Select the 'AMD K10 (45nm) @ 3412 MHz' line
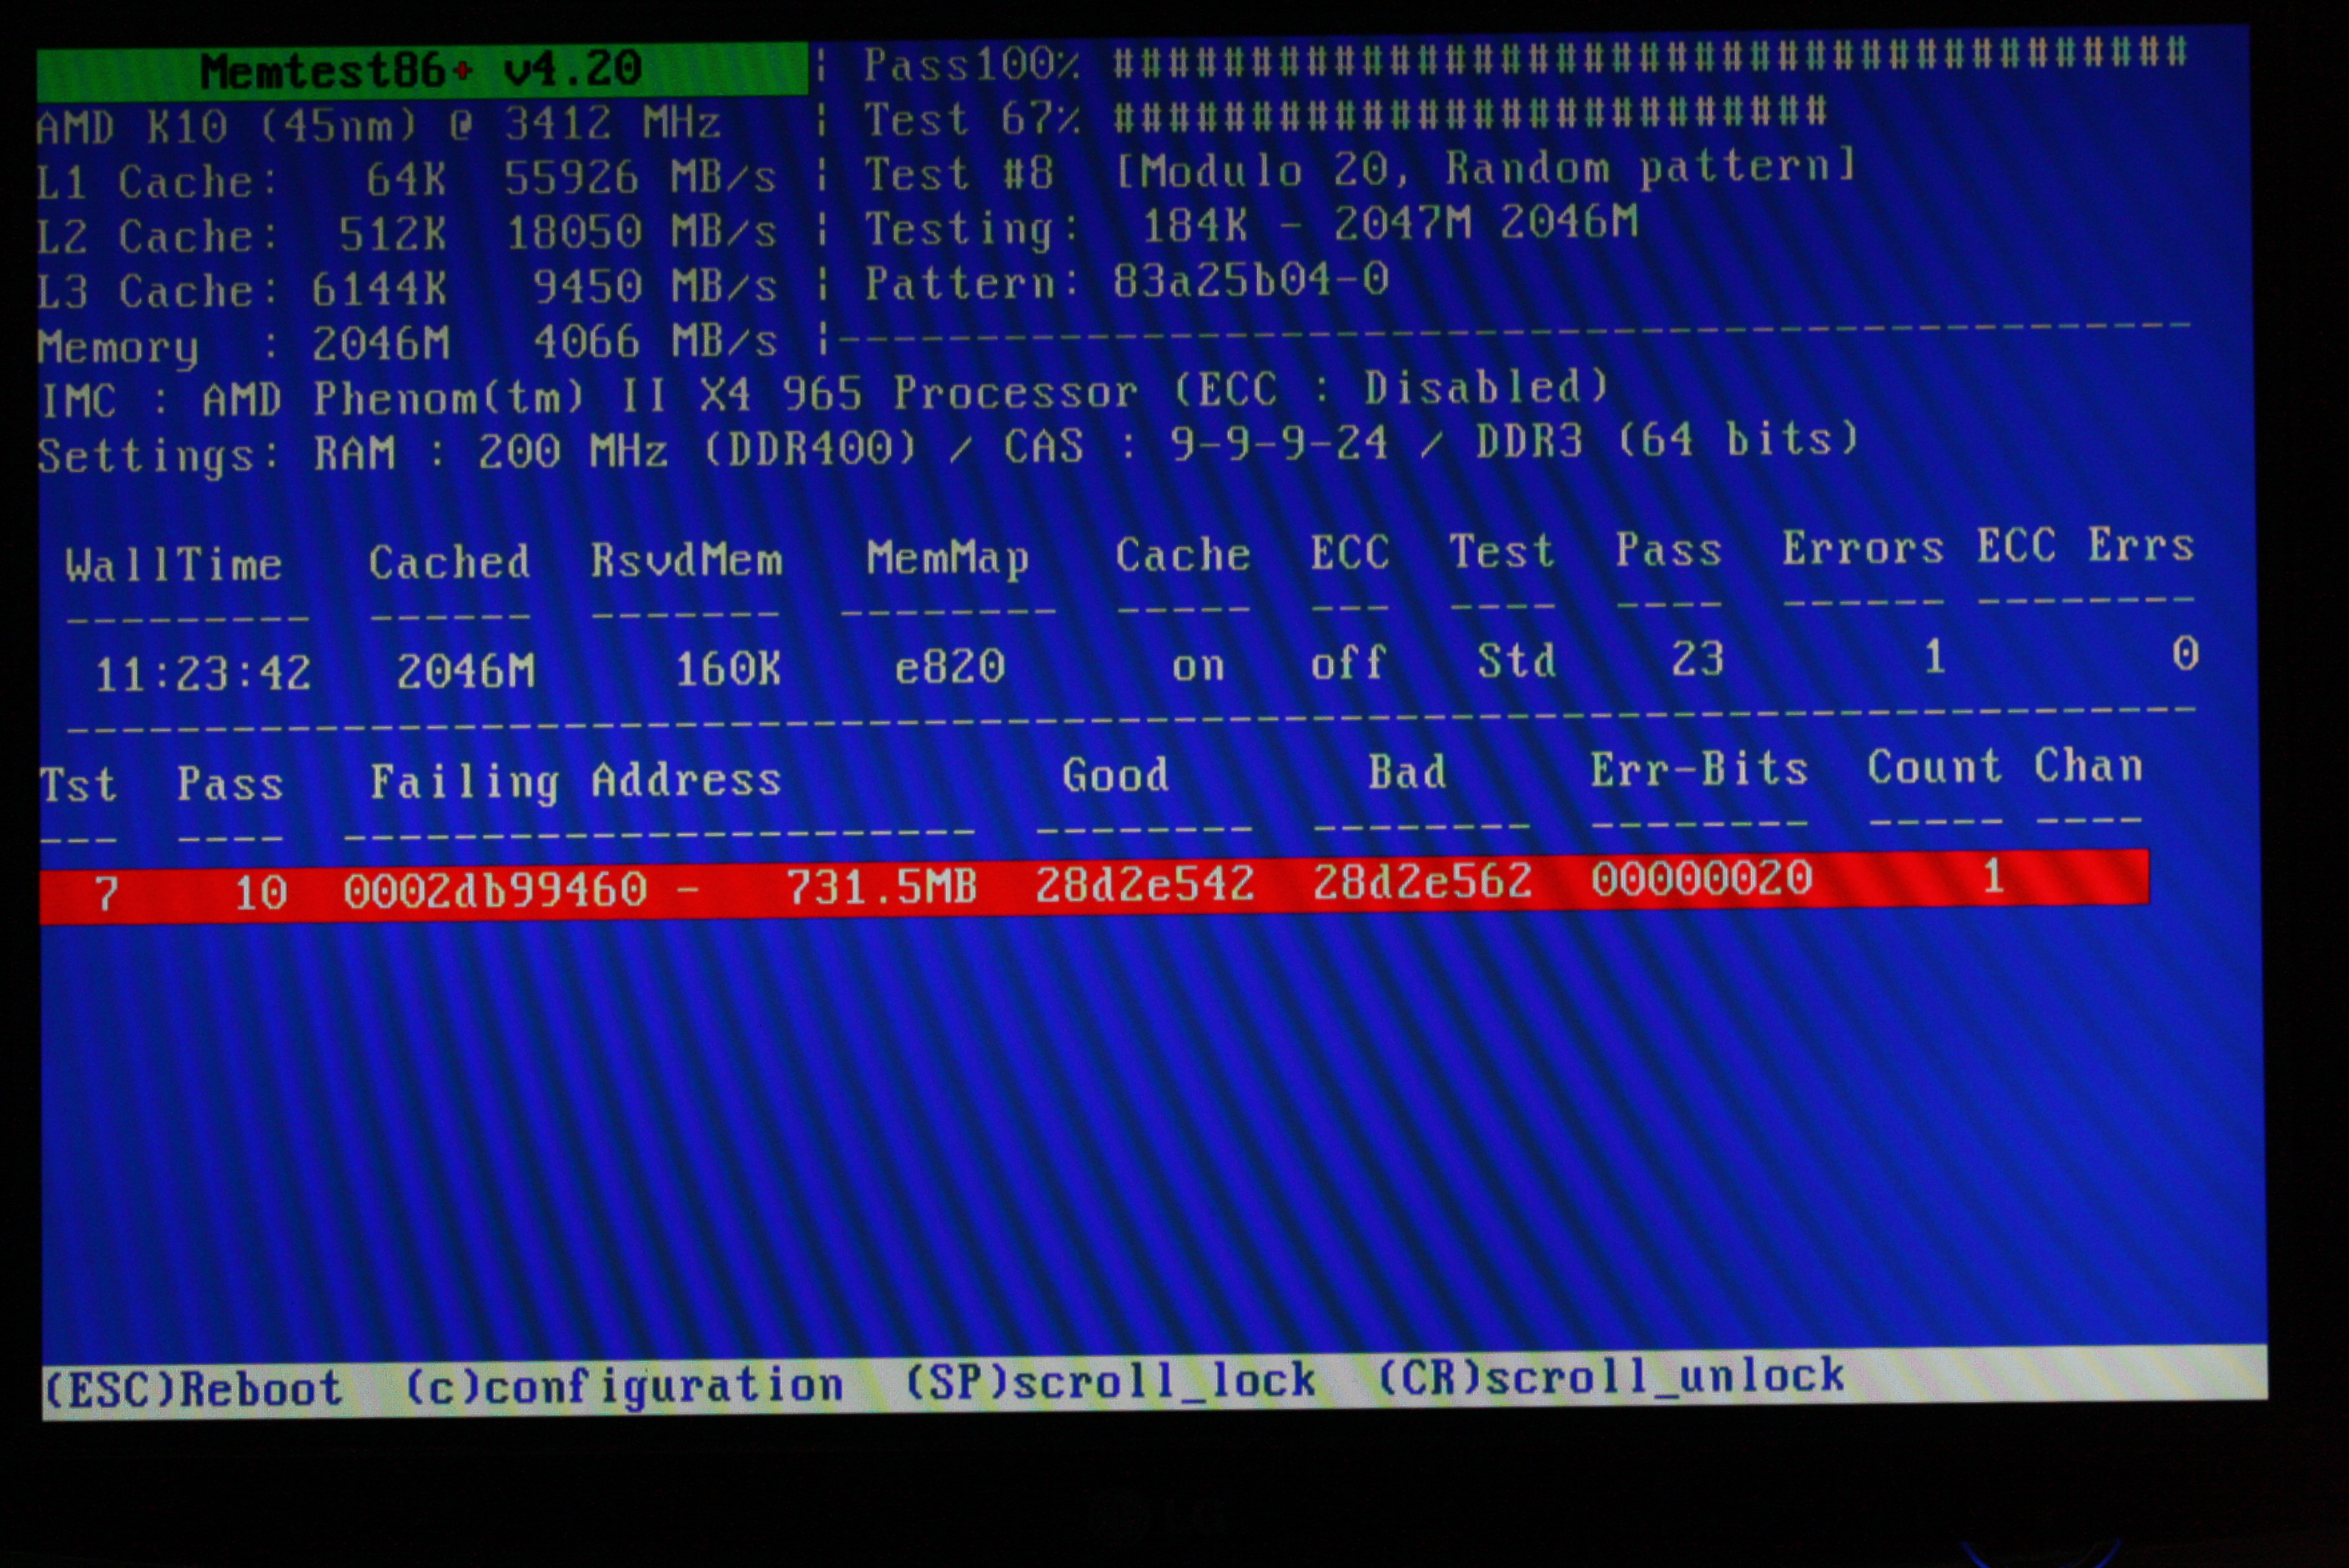 [378, 125]
